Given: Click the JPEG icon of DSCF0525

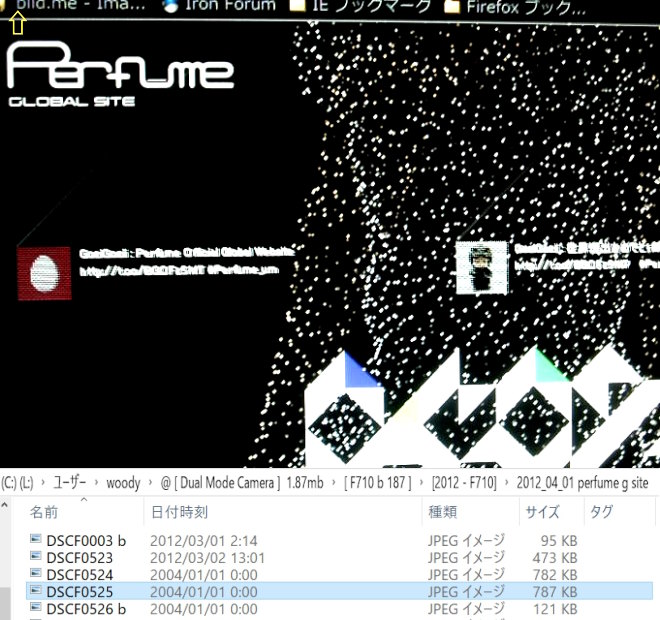Looking at the screenshot, I should point(36,590).
